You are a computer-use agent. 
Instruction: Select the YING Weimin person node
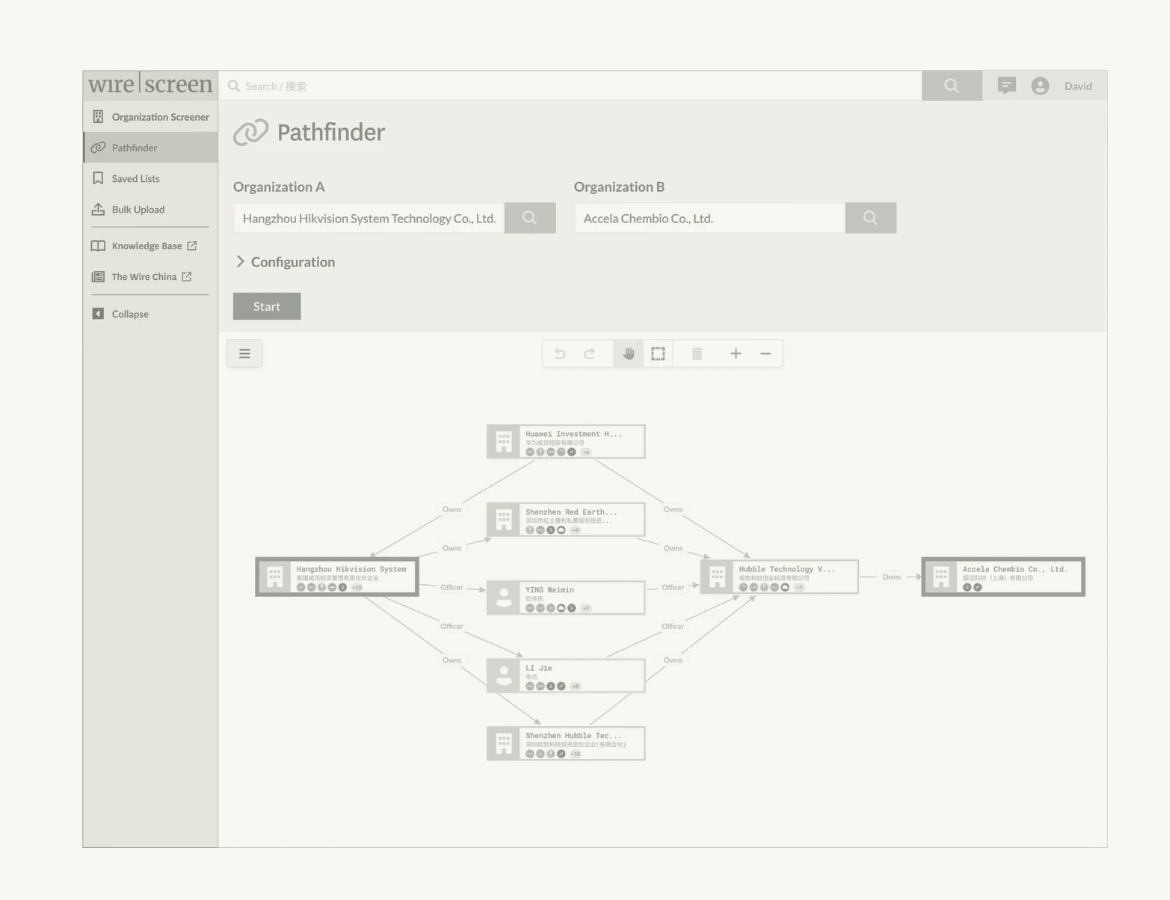tap(566, 598)
